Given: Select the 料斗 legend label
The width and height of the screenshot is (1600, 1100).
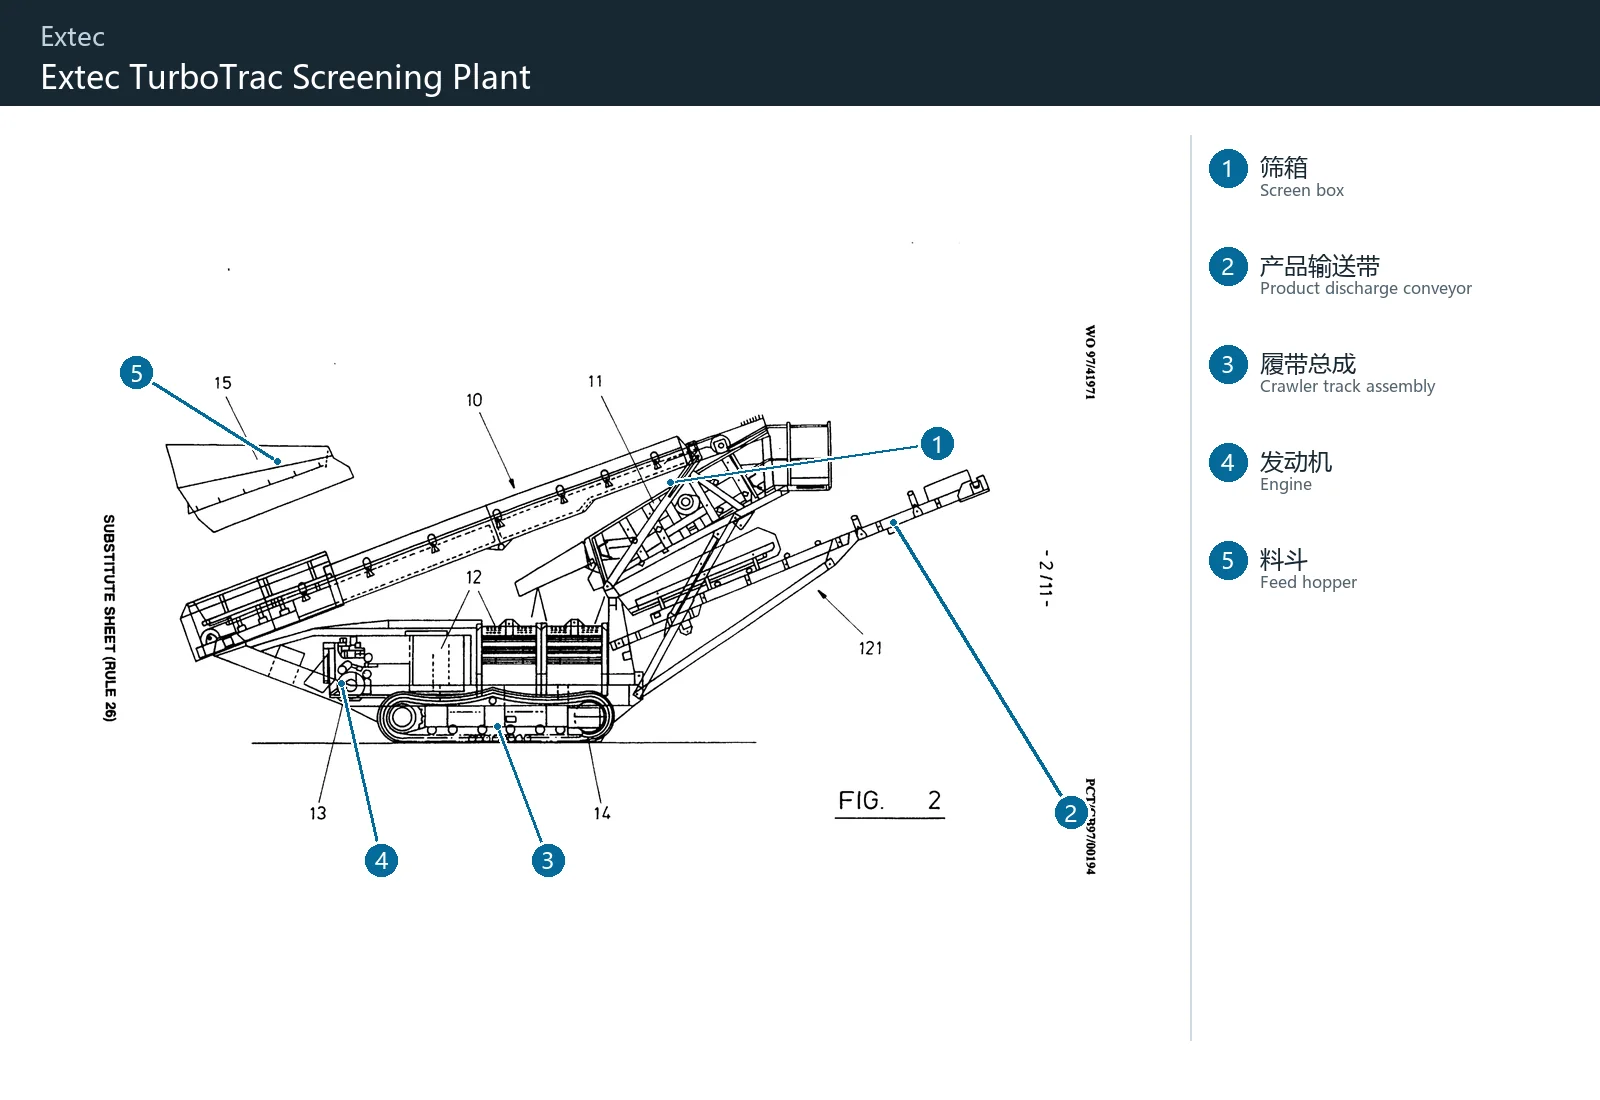Looking at the screenshot, I should [1283, 560].
